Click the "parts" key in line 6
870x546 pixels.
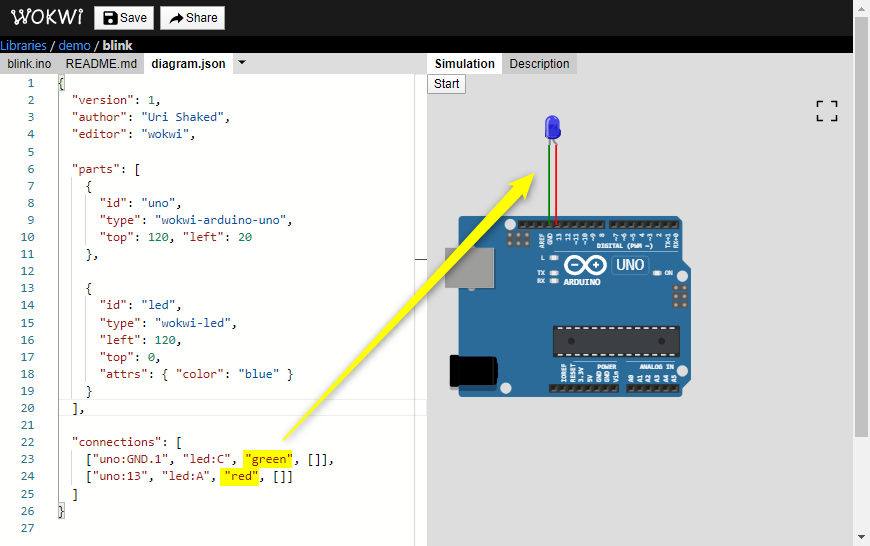pos(96,169)
